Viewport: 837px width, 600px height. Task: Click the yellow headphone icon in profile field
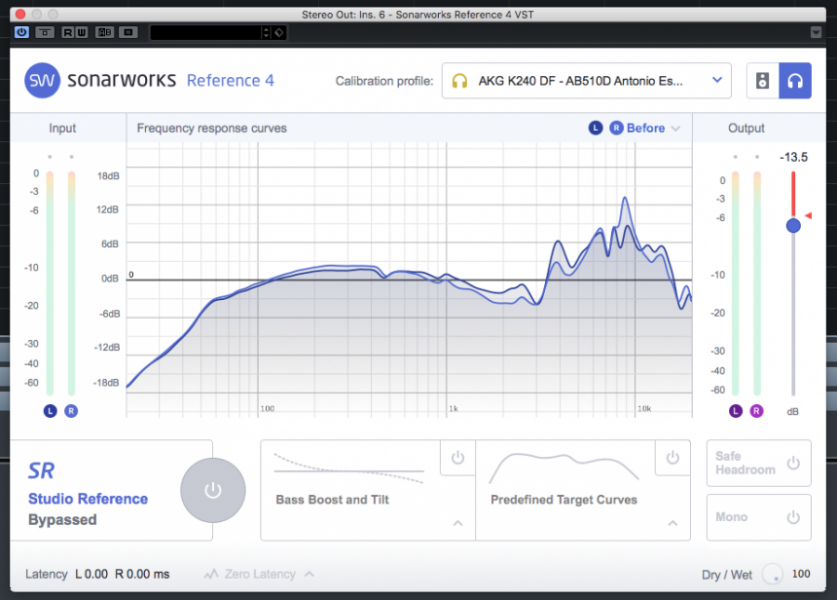(460, 81)
